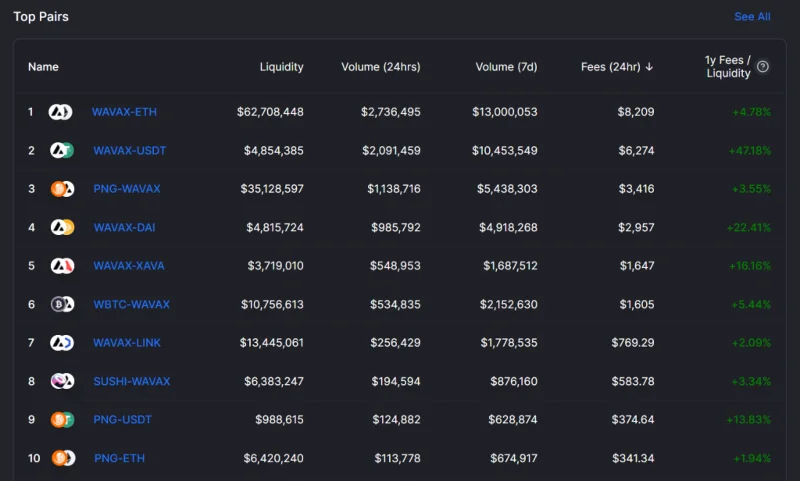Click liquidity value $62,708,448
800x481 pixels.
pos(270,112)
